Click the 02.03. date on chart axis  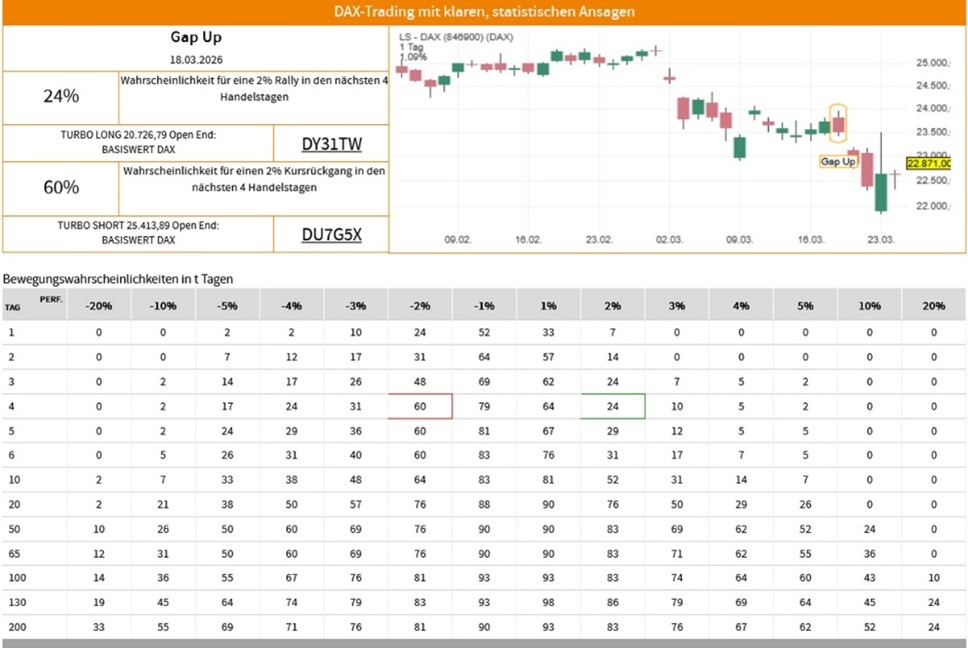[669, 240]
